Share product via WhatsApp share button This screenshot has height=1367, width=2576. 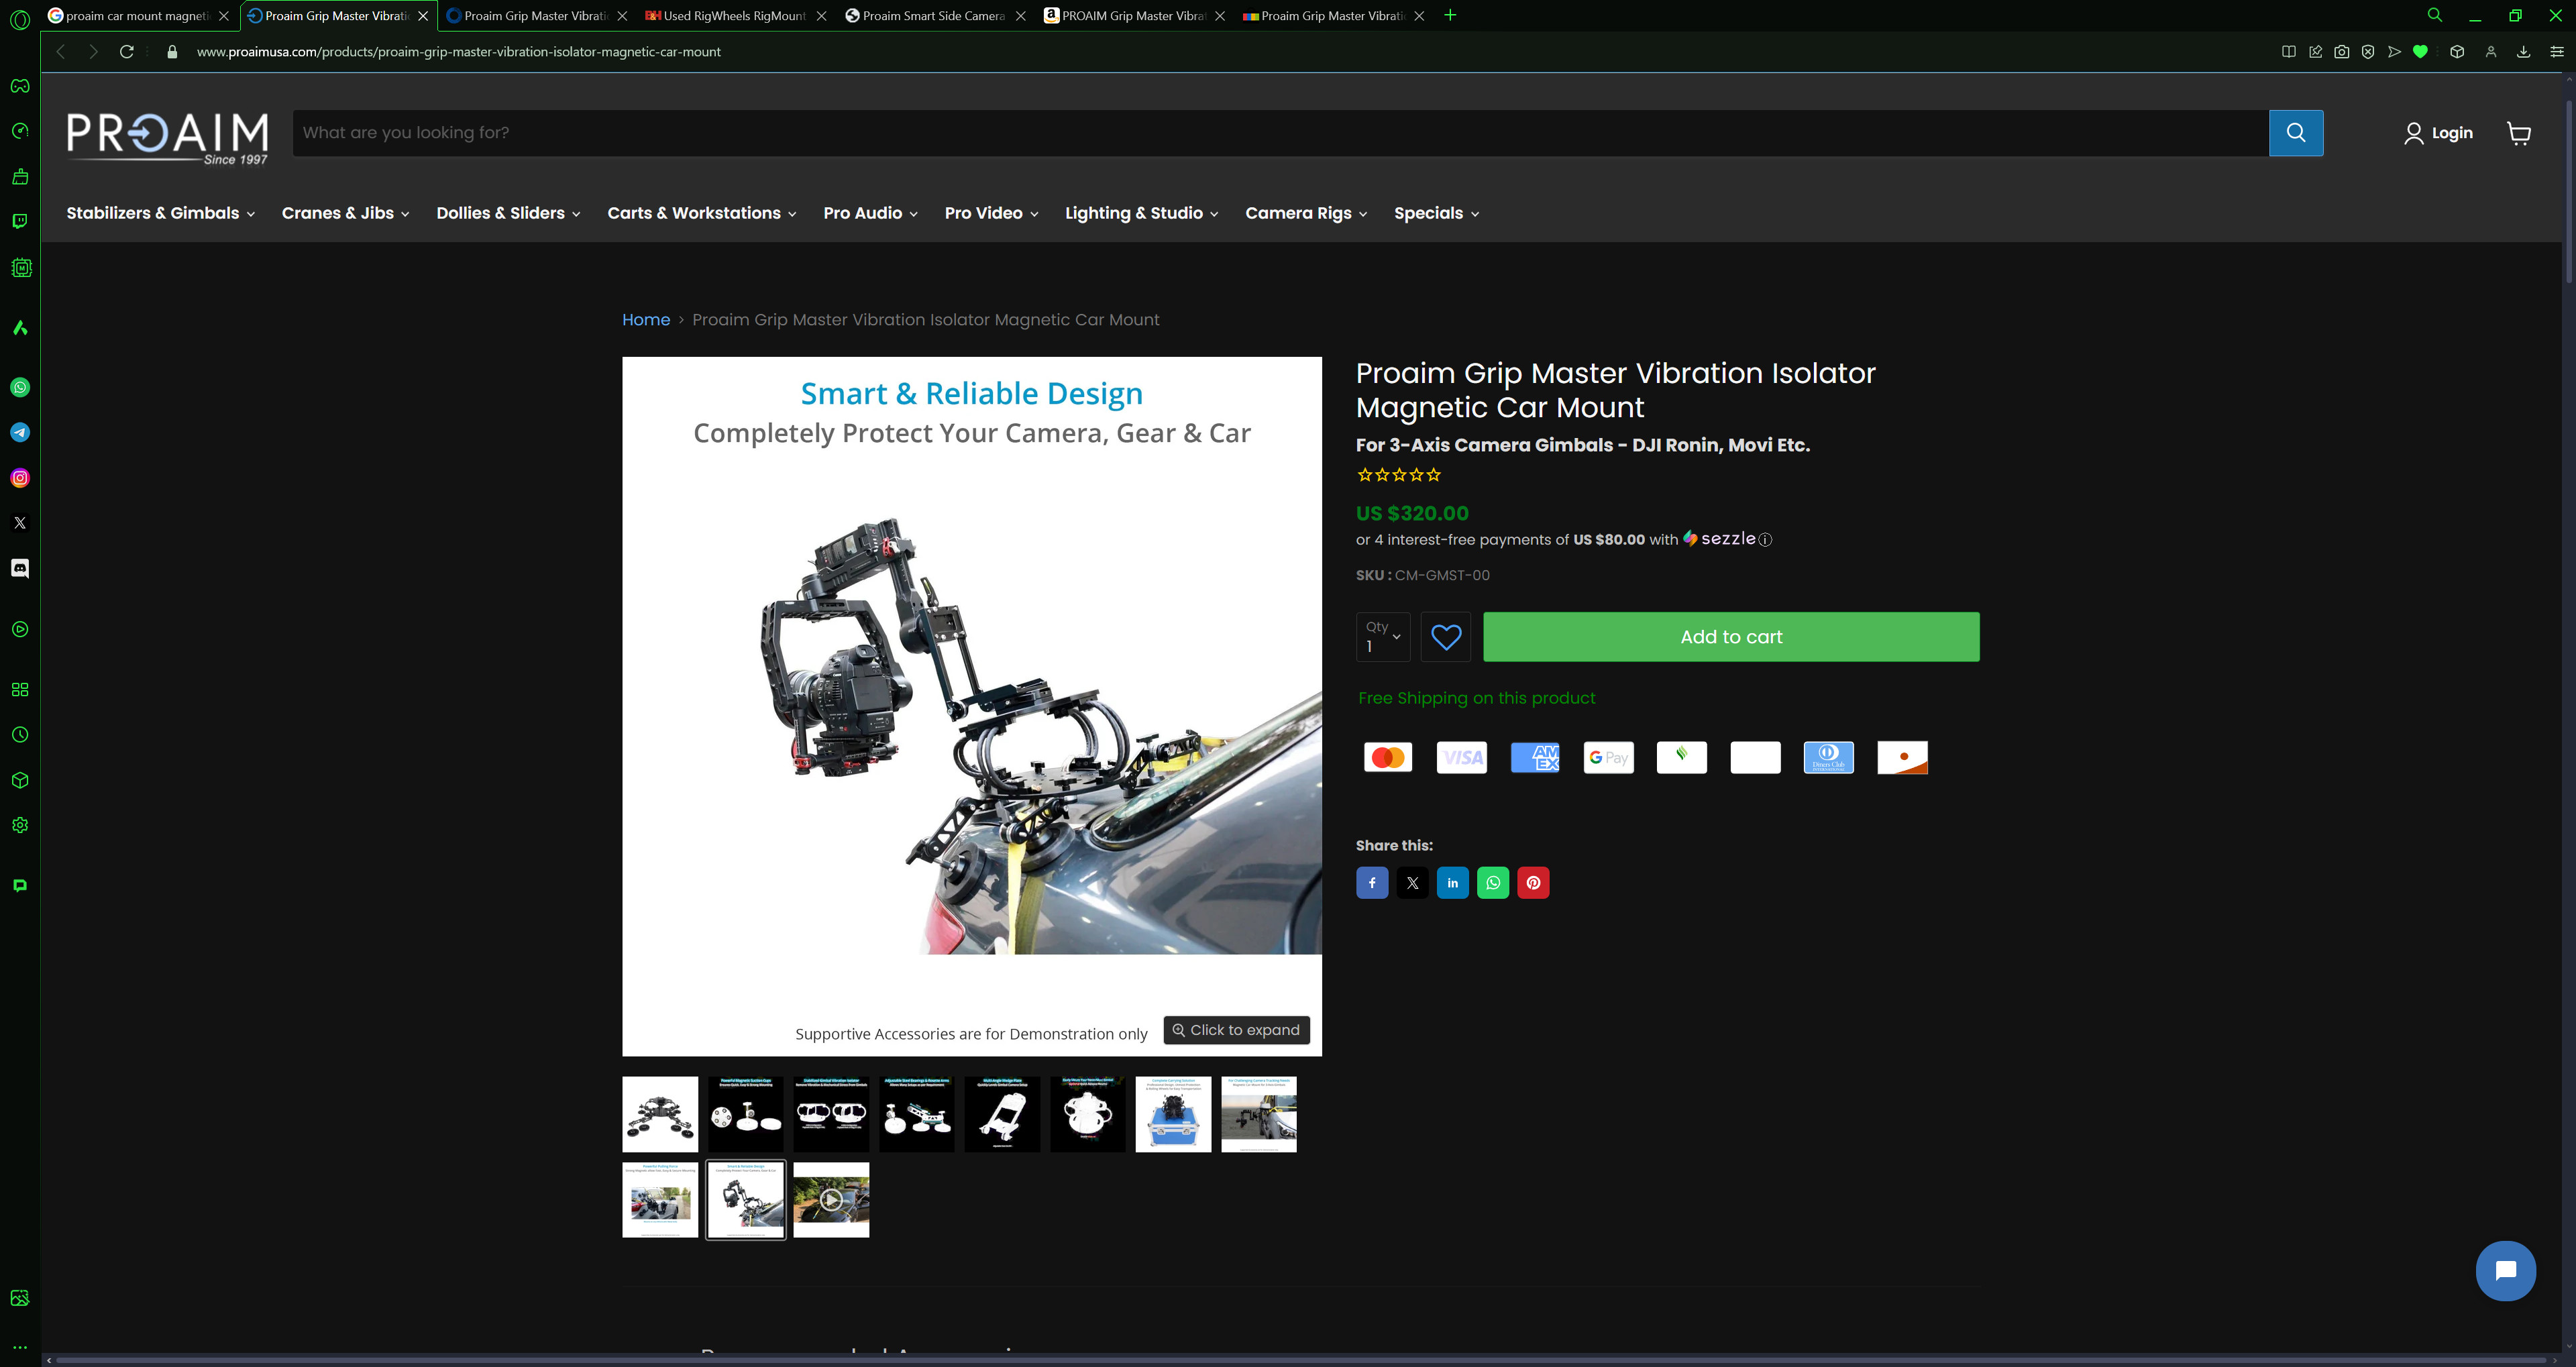pyautogui.click(x=1493, y=883)
